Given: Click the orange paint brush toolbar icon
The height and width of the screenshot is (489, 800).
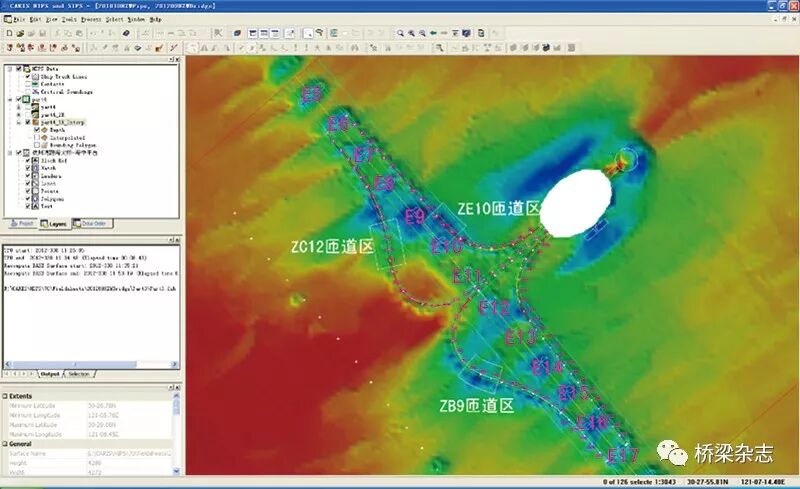Looking at the screenshot, I should 160,48.
